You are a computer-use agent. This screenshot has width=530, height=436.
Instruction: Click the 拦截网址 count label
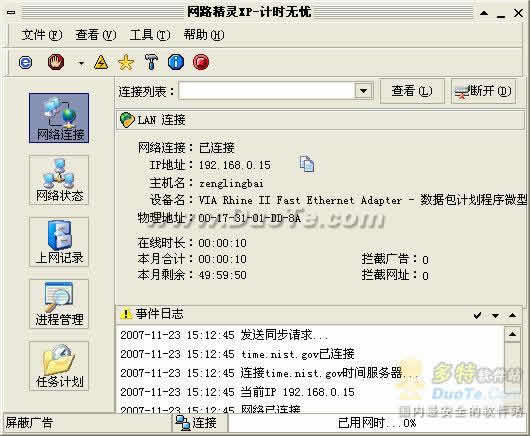395,275
